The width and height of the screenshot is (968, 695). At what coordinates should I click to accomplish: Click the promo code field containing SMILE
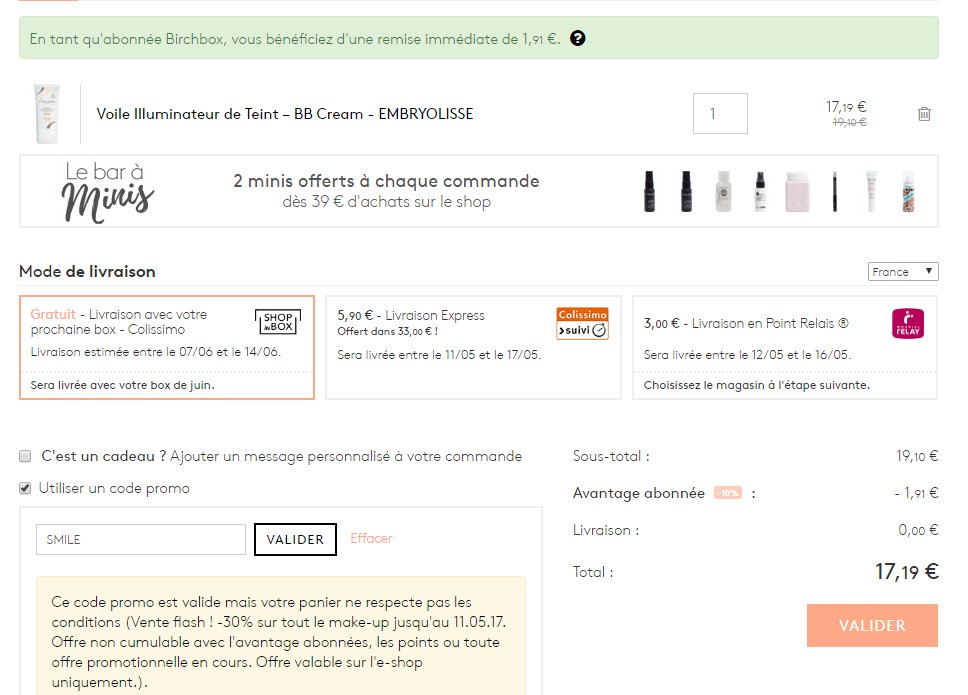tap(141, 539)
